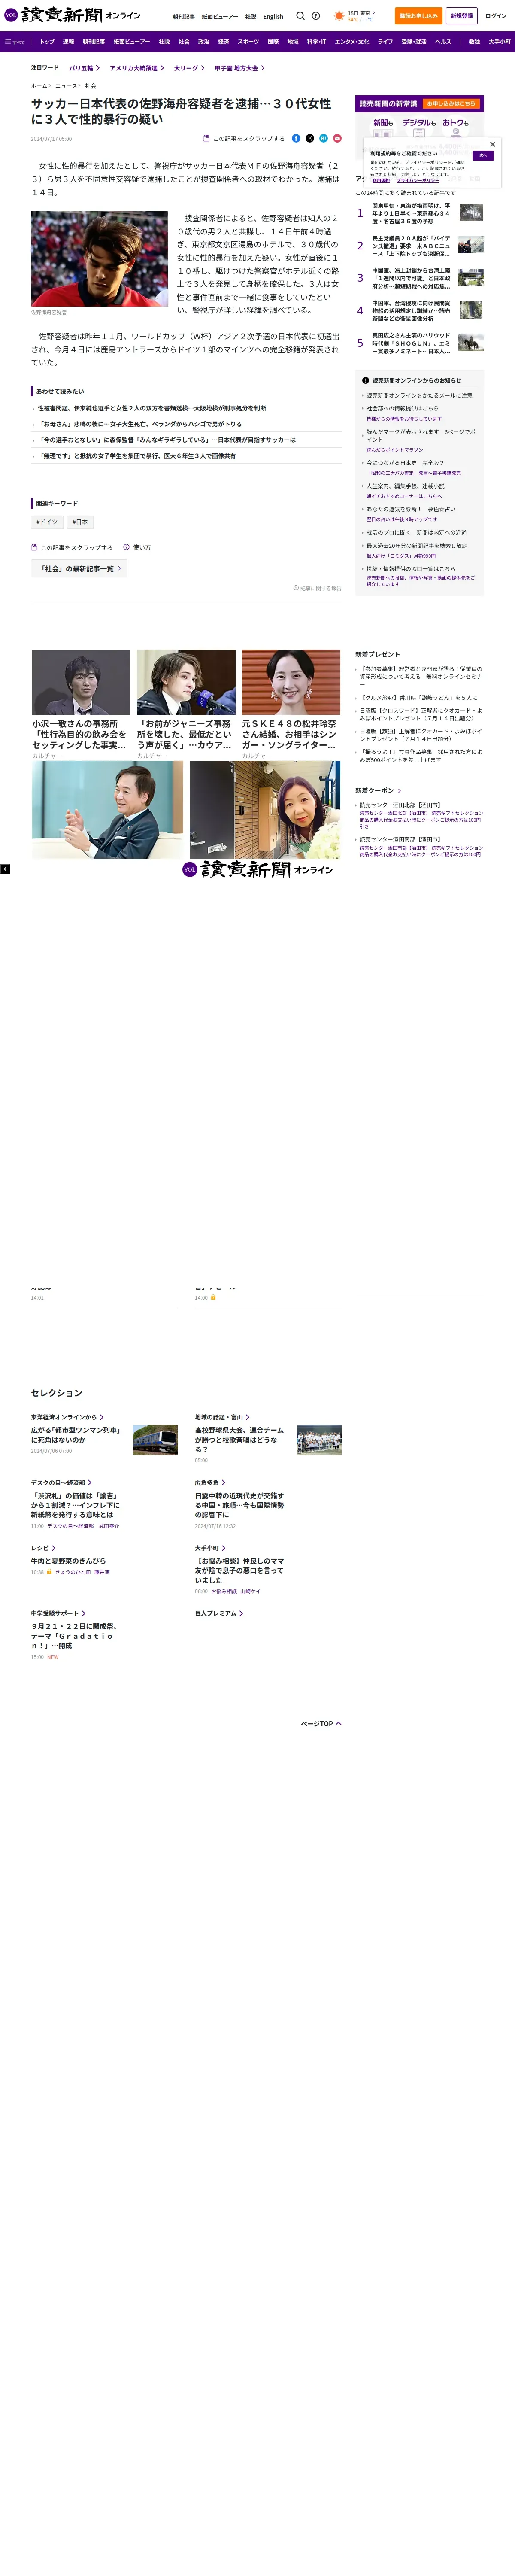Expand 甲子園 地方大会 featured keyword

[239, 68]
